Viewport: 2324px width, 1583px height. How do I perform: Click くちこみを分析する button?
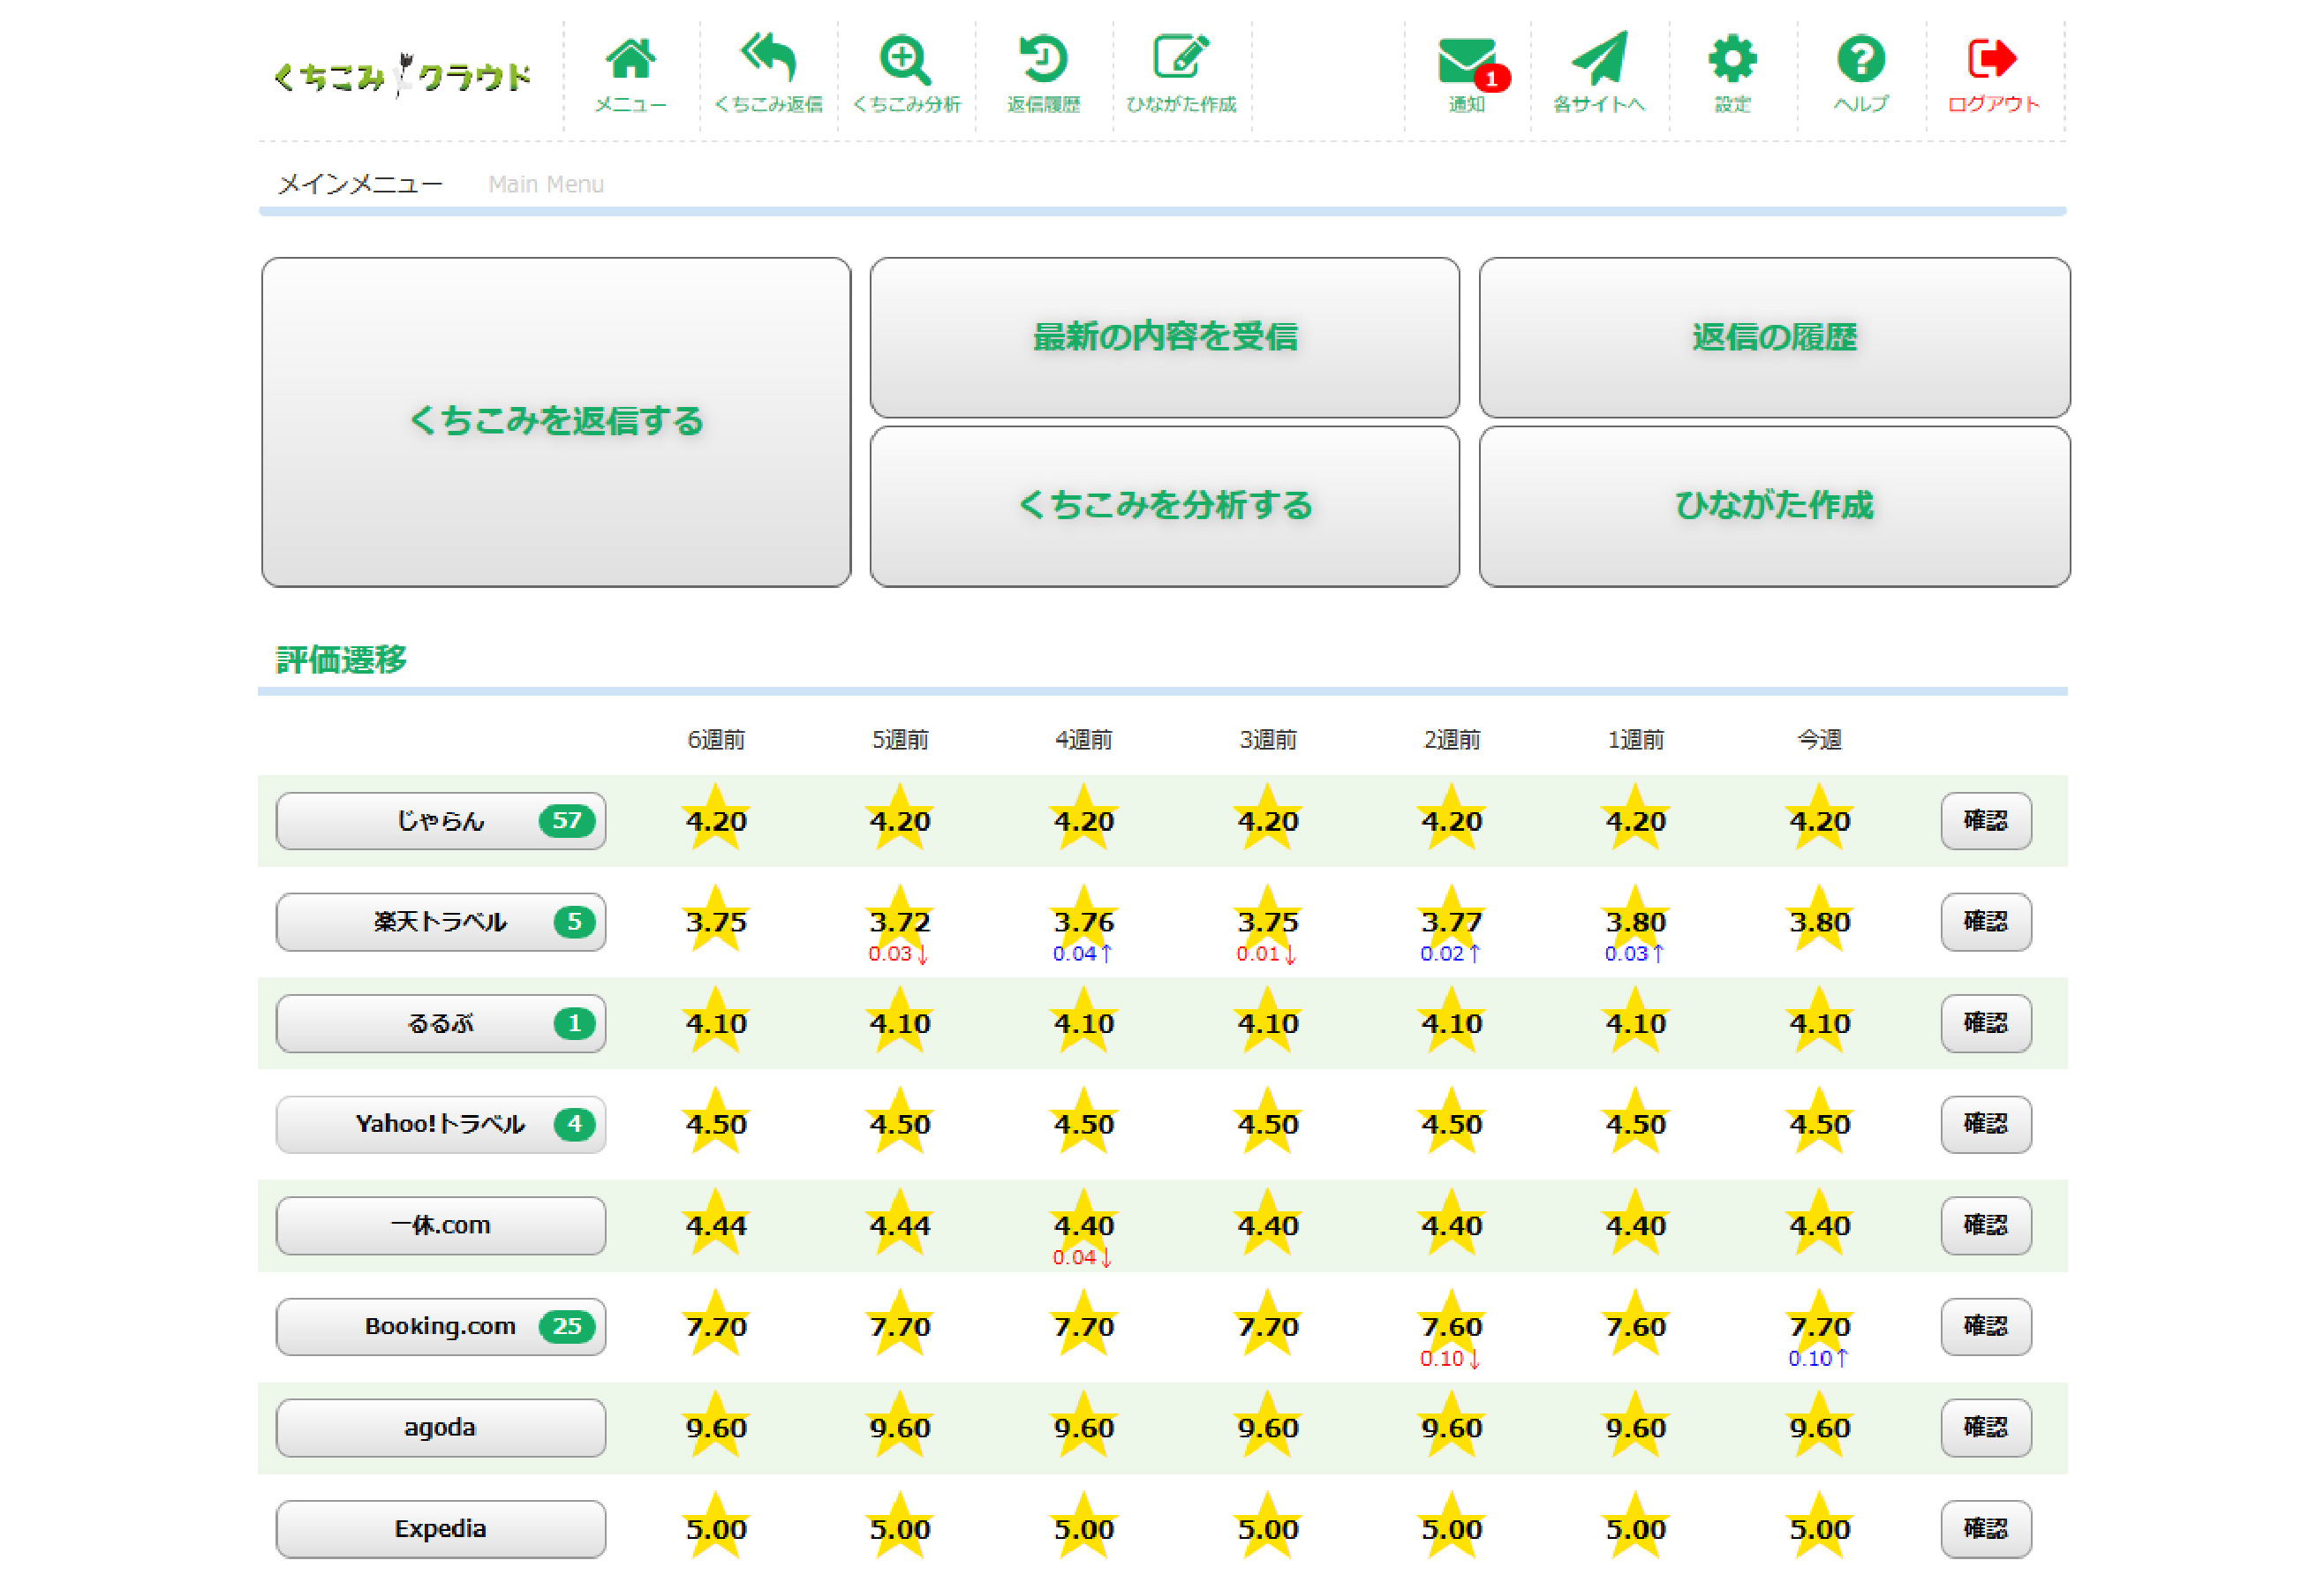point(1165,506)
